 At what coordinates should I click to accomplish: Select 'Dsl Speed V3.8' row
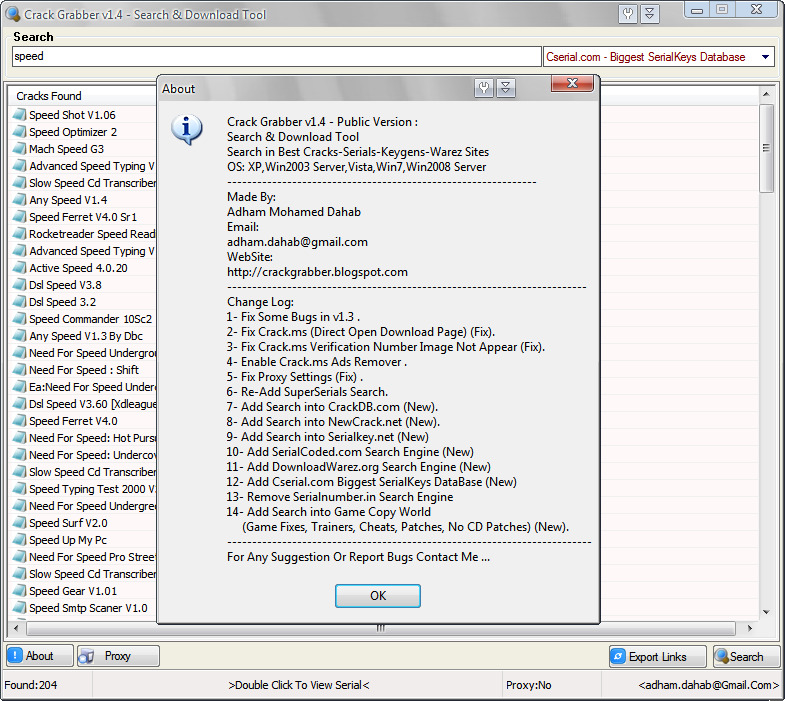[x=65, y=285]
